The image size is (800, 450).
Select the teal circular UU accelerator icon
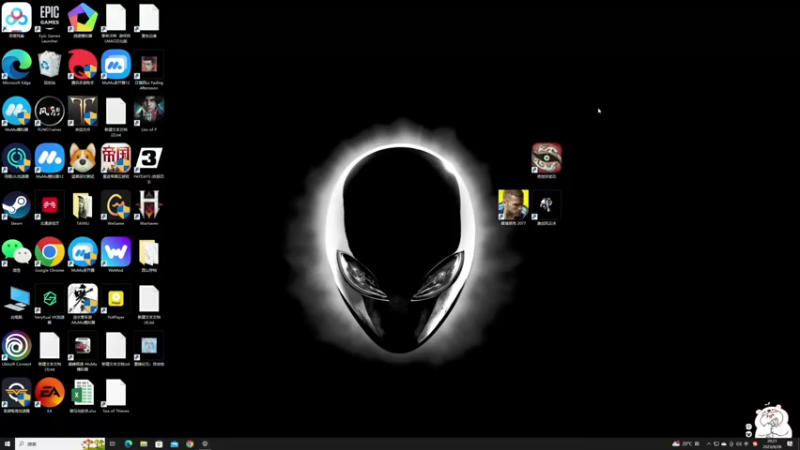click(16, 161)
